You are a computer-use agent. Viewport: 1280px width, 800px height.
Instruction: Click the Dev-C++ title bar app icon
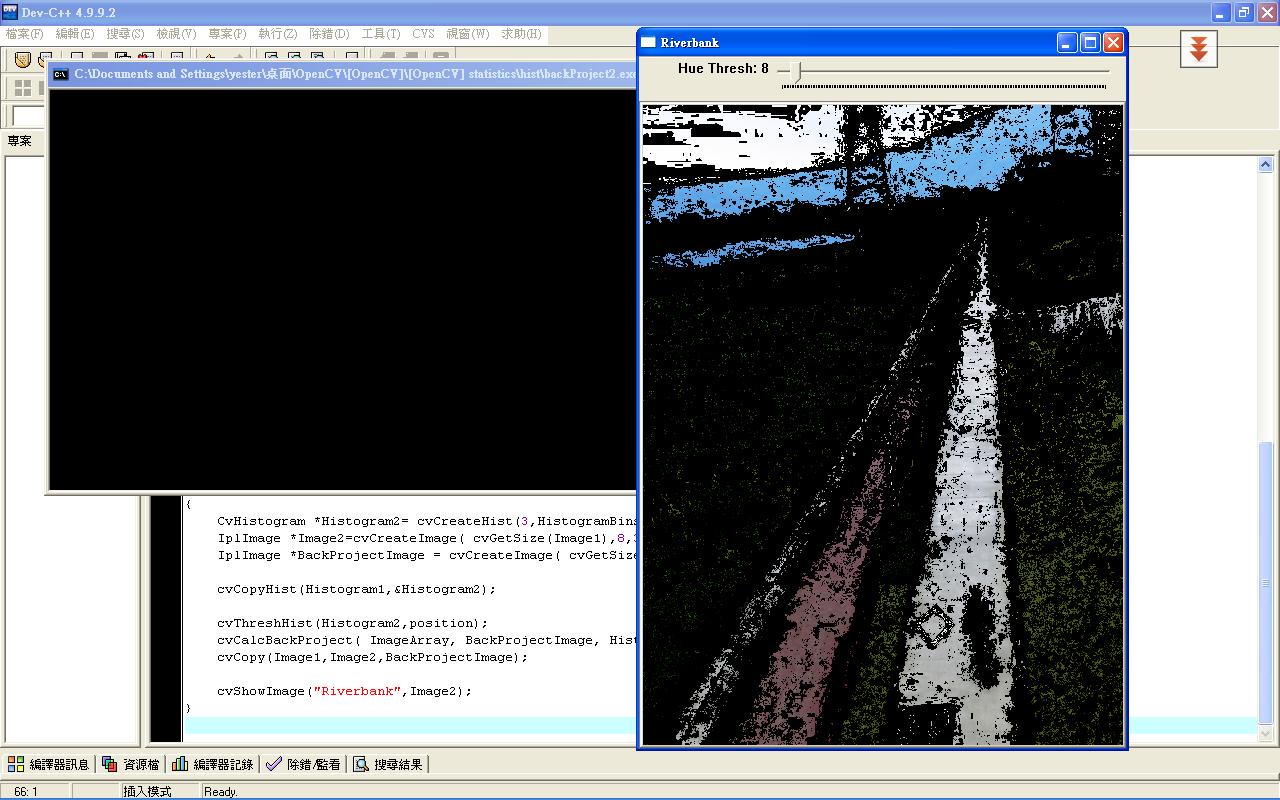tap(11, 12)
